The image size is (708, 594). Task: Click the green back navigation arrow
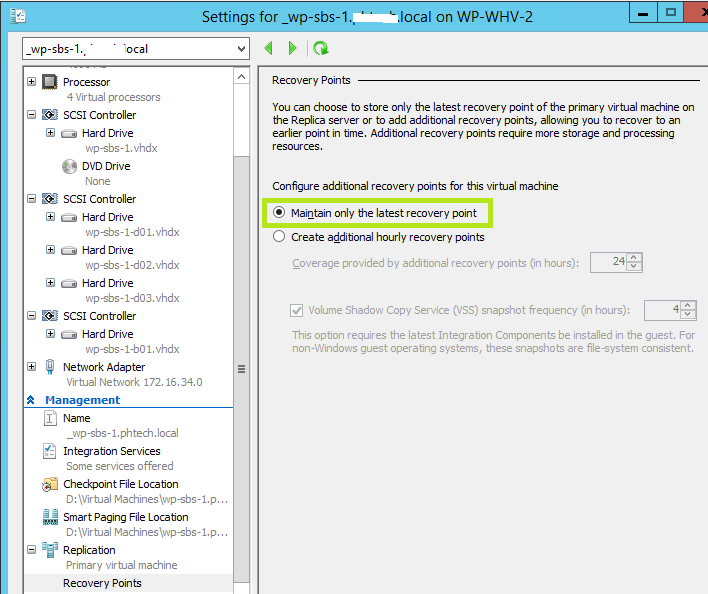[x=268, y=48]
